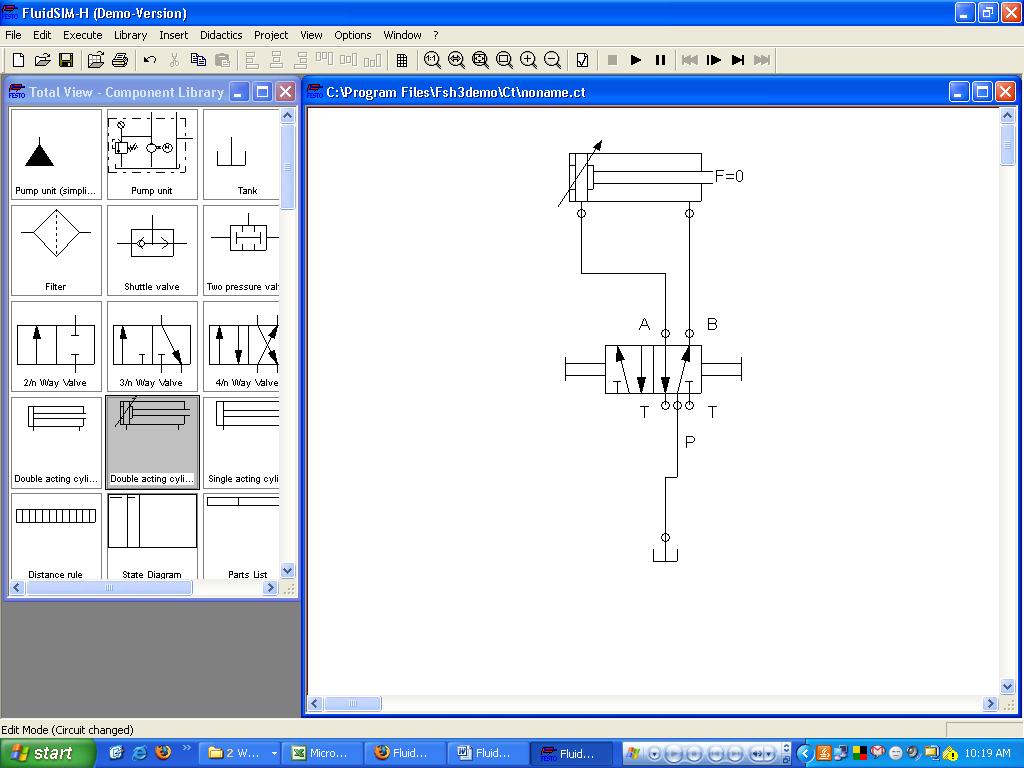The width and height of the screenshot is (1024, 768).
Task: Open the 2 W... folder taskbar group
Action: 238,753
